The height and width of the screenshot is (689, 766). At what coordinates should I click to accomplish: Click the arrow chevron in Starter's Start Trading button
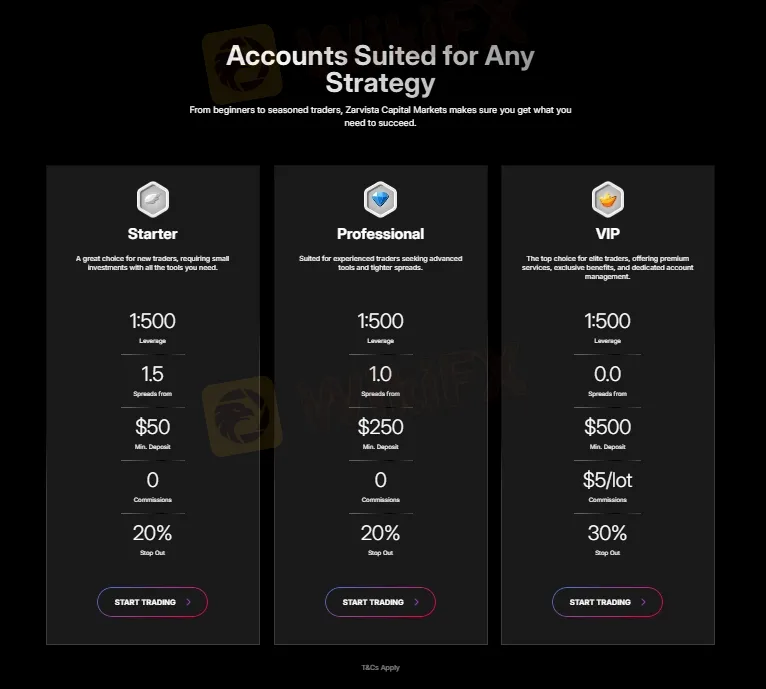click(x=189, y=602)
